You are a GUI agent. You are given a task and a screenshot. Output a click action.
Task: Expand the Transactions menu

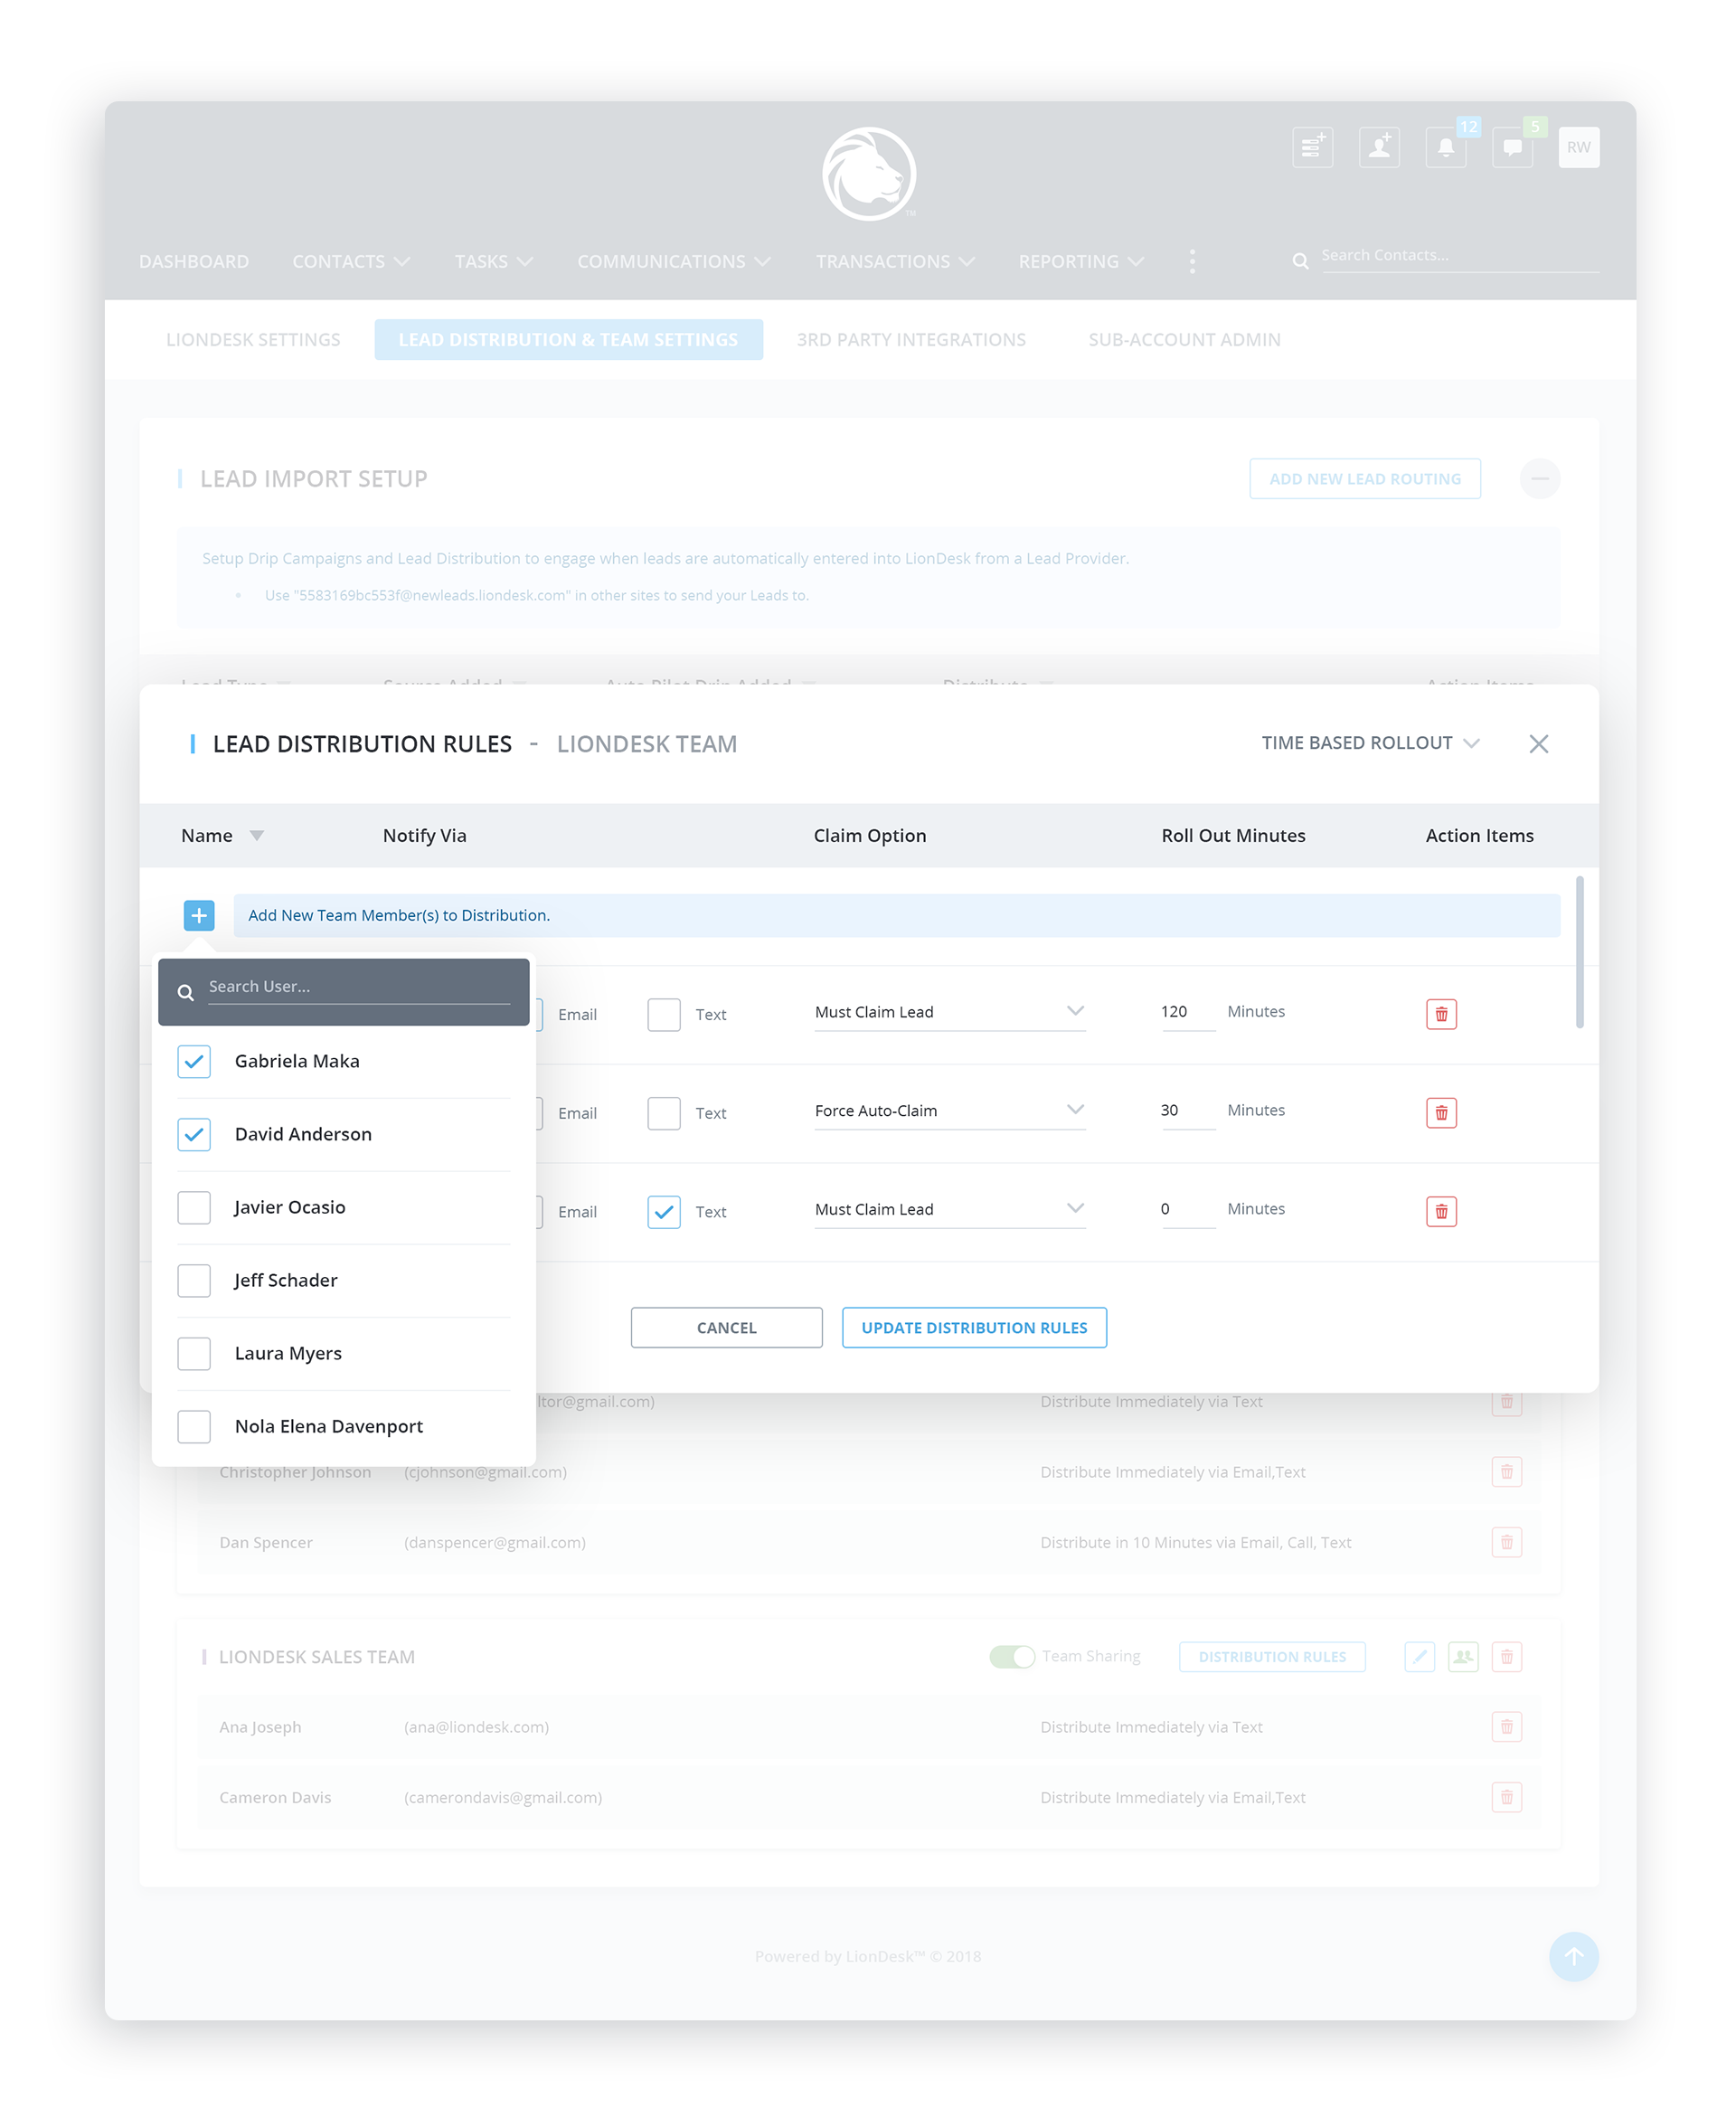(895, 261)
